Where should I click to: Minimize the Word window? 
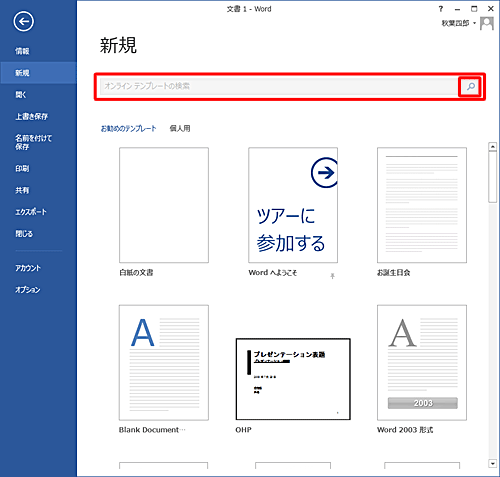pyautogui.click(x=457, y=9)
